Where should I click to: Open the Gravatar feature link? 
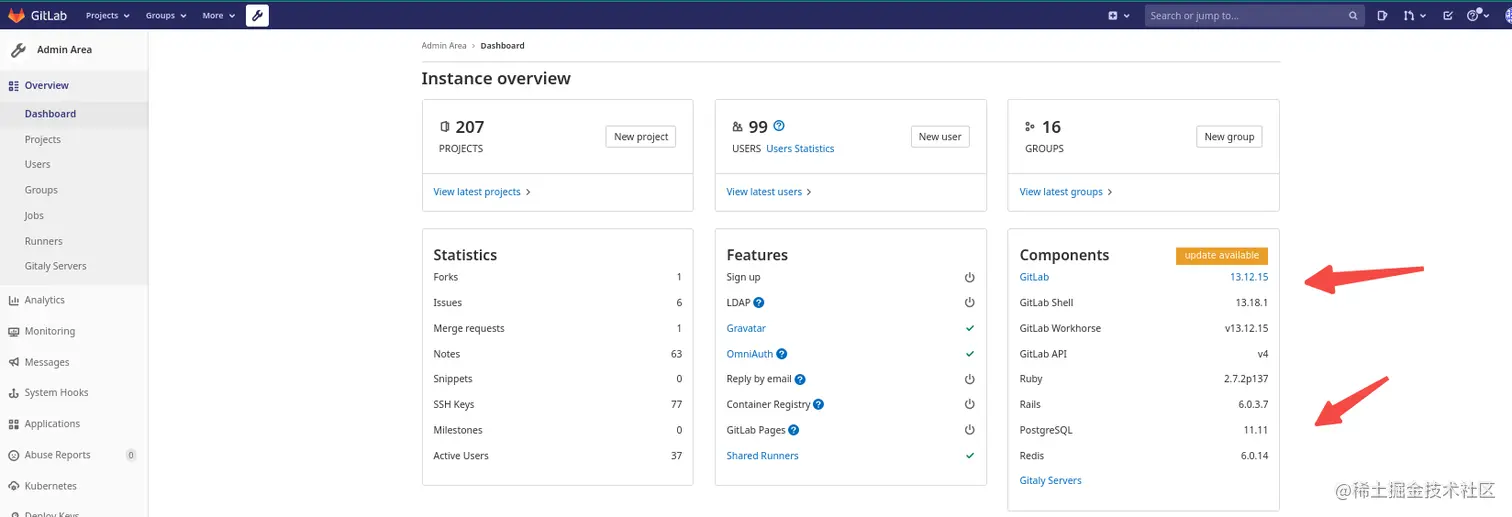coord(746,328)
